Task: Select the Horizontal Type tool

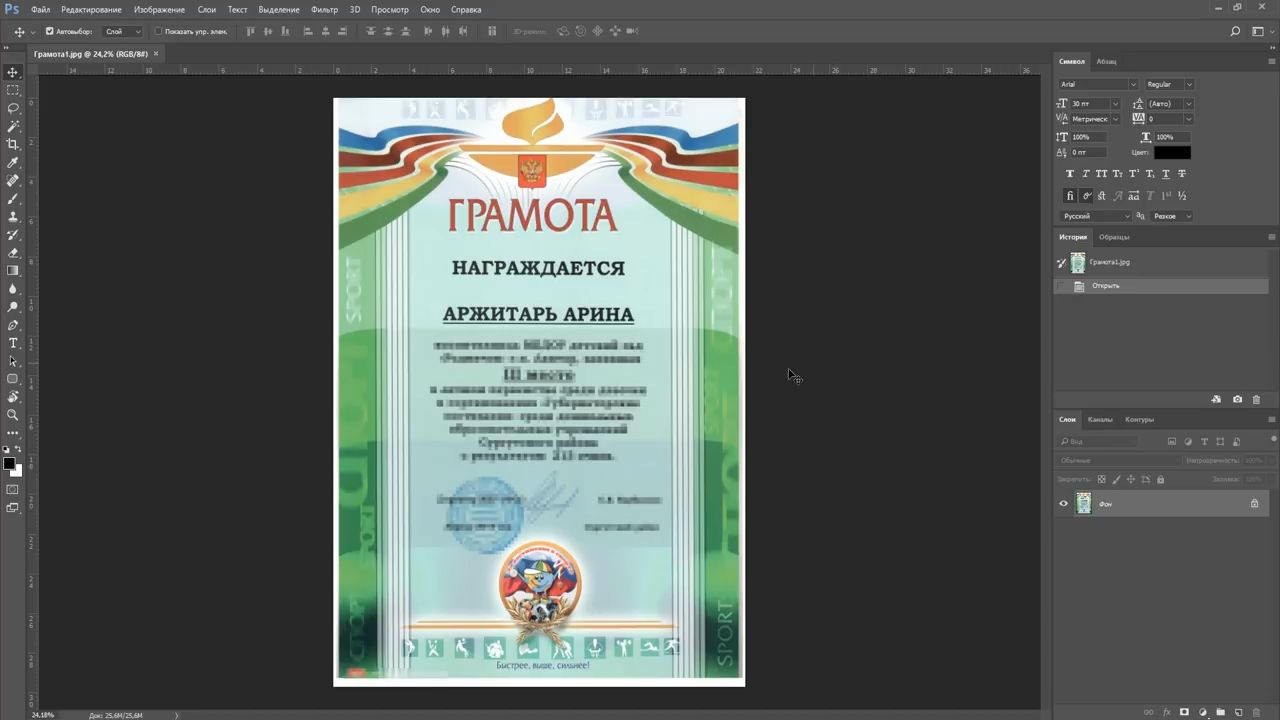Action: click(13, 343)
